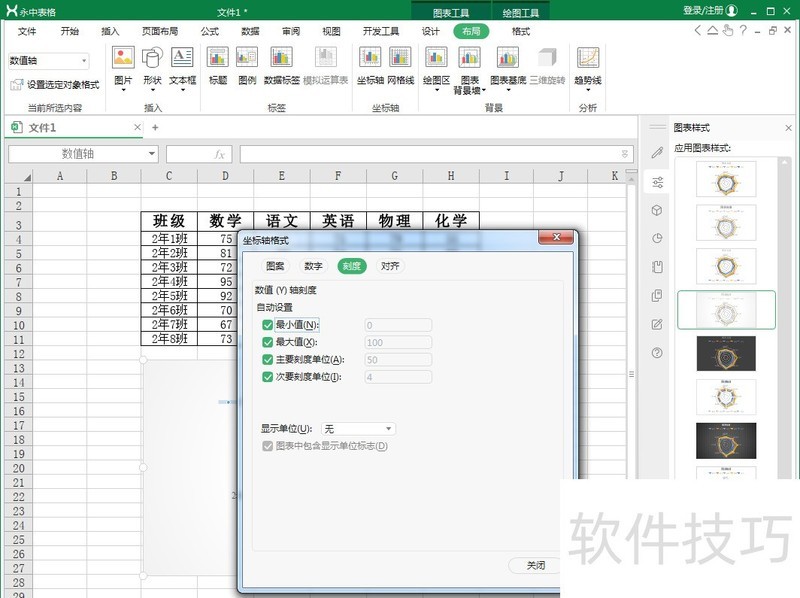800x598 pixels.
Task: Expand the name box dropdown arrow
Action: (x=152, y=154)
